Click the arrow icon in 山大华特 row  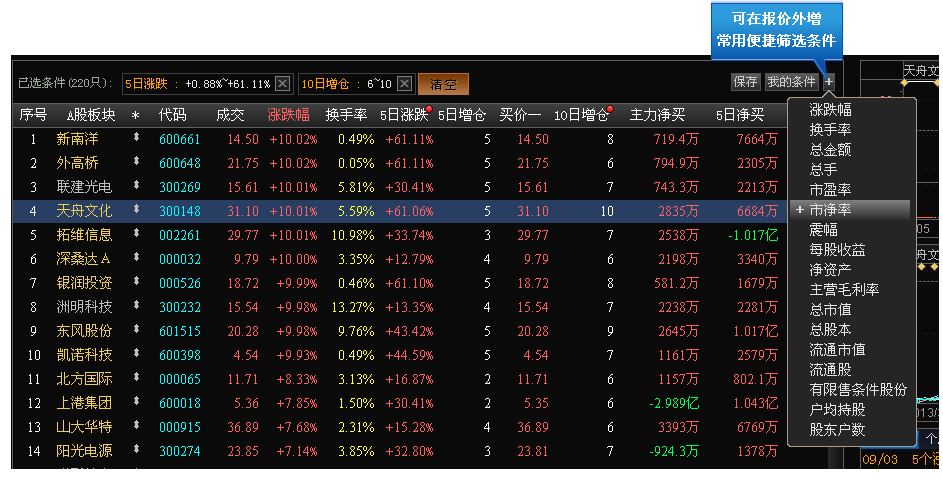137,425
